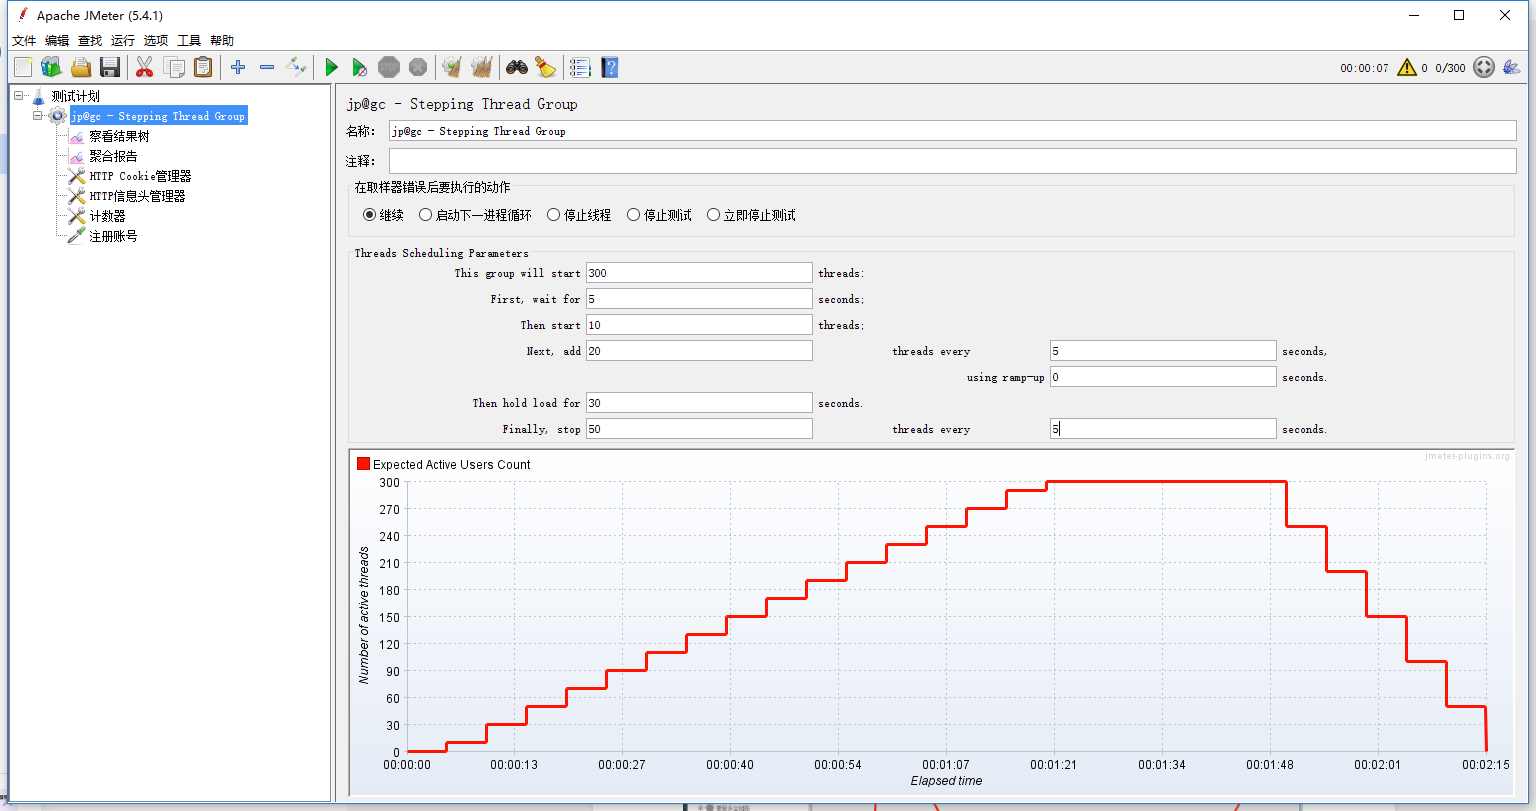This screenshot has height=811, width=1536.
Task: Click the 'Finally, stop' threads field
Action: [x=699, y=429]
